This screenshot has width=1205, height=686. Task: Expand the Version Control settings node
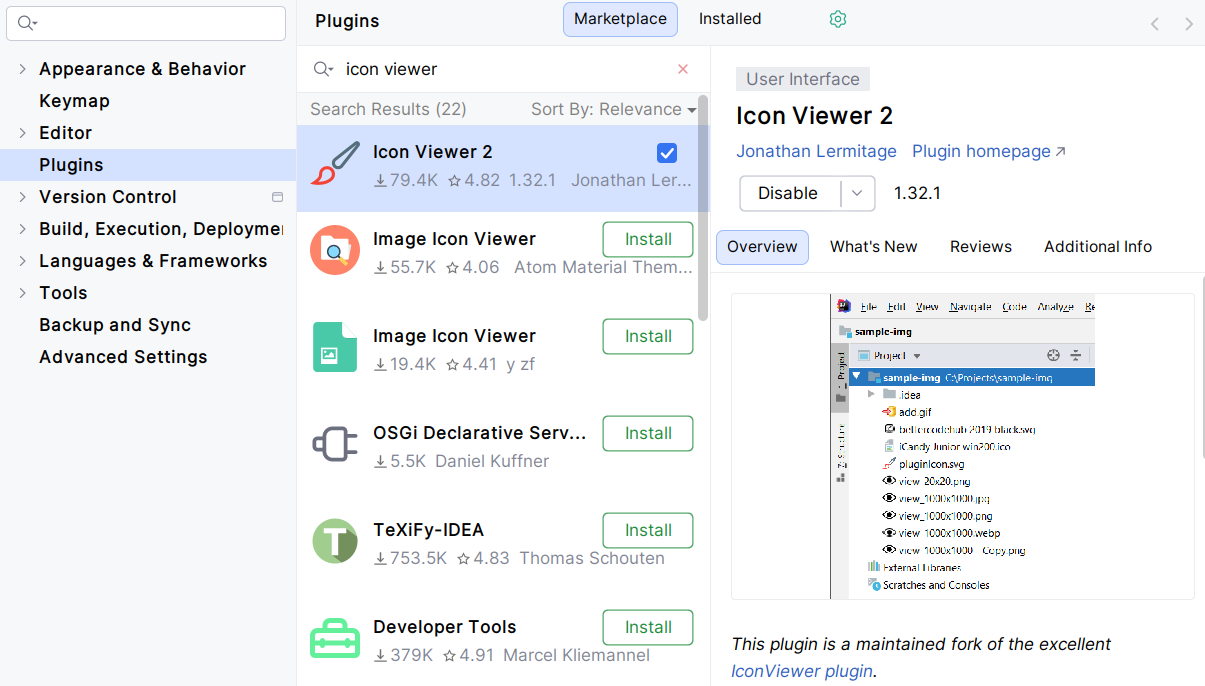[x=22, y=197]
